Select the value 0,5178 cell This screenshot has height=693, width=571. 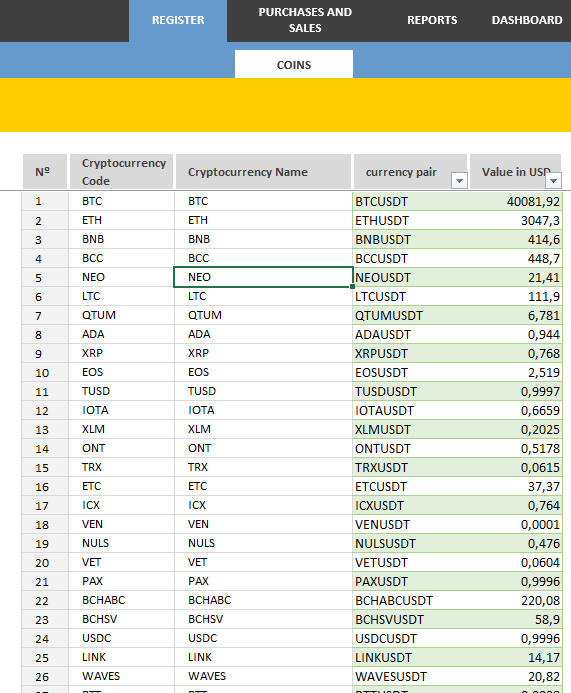[515, 449]
